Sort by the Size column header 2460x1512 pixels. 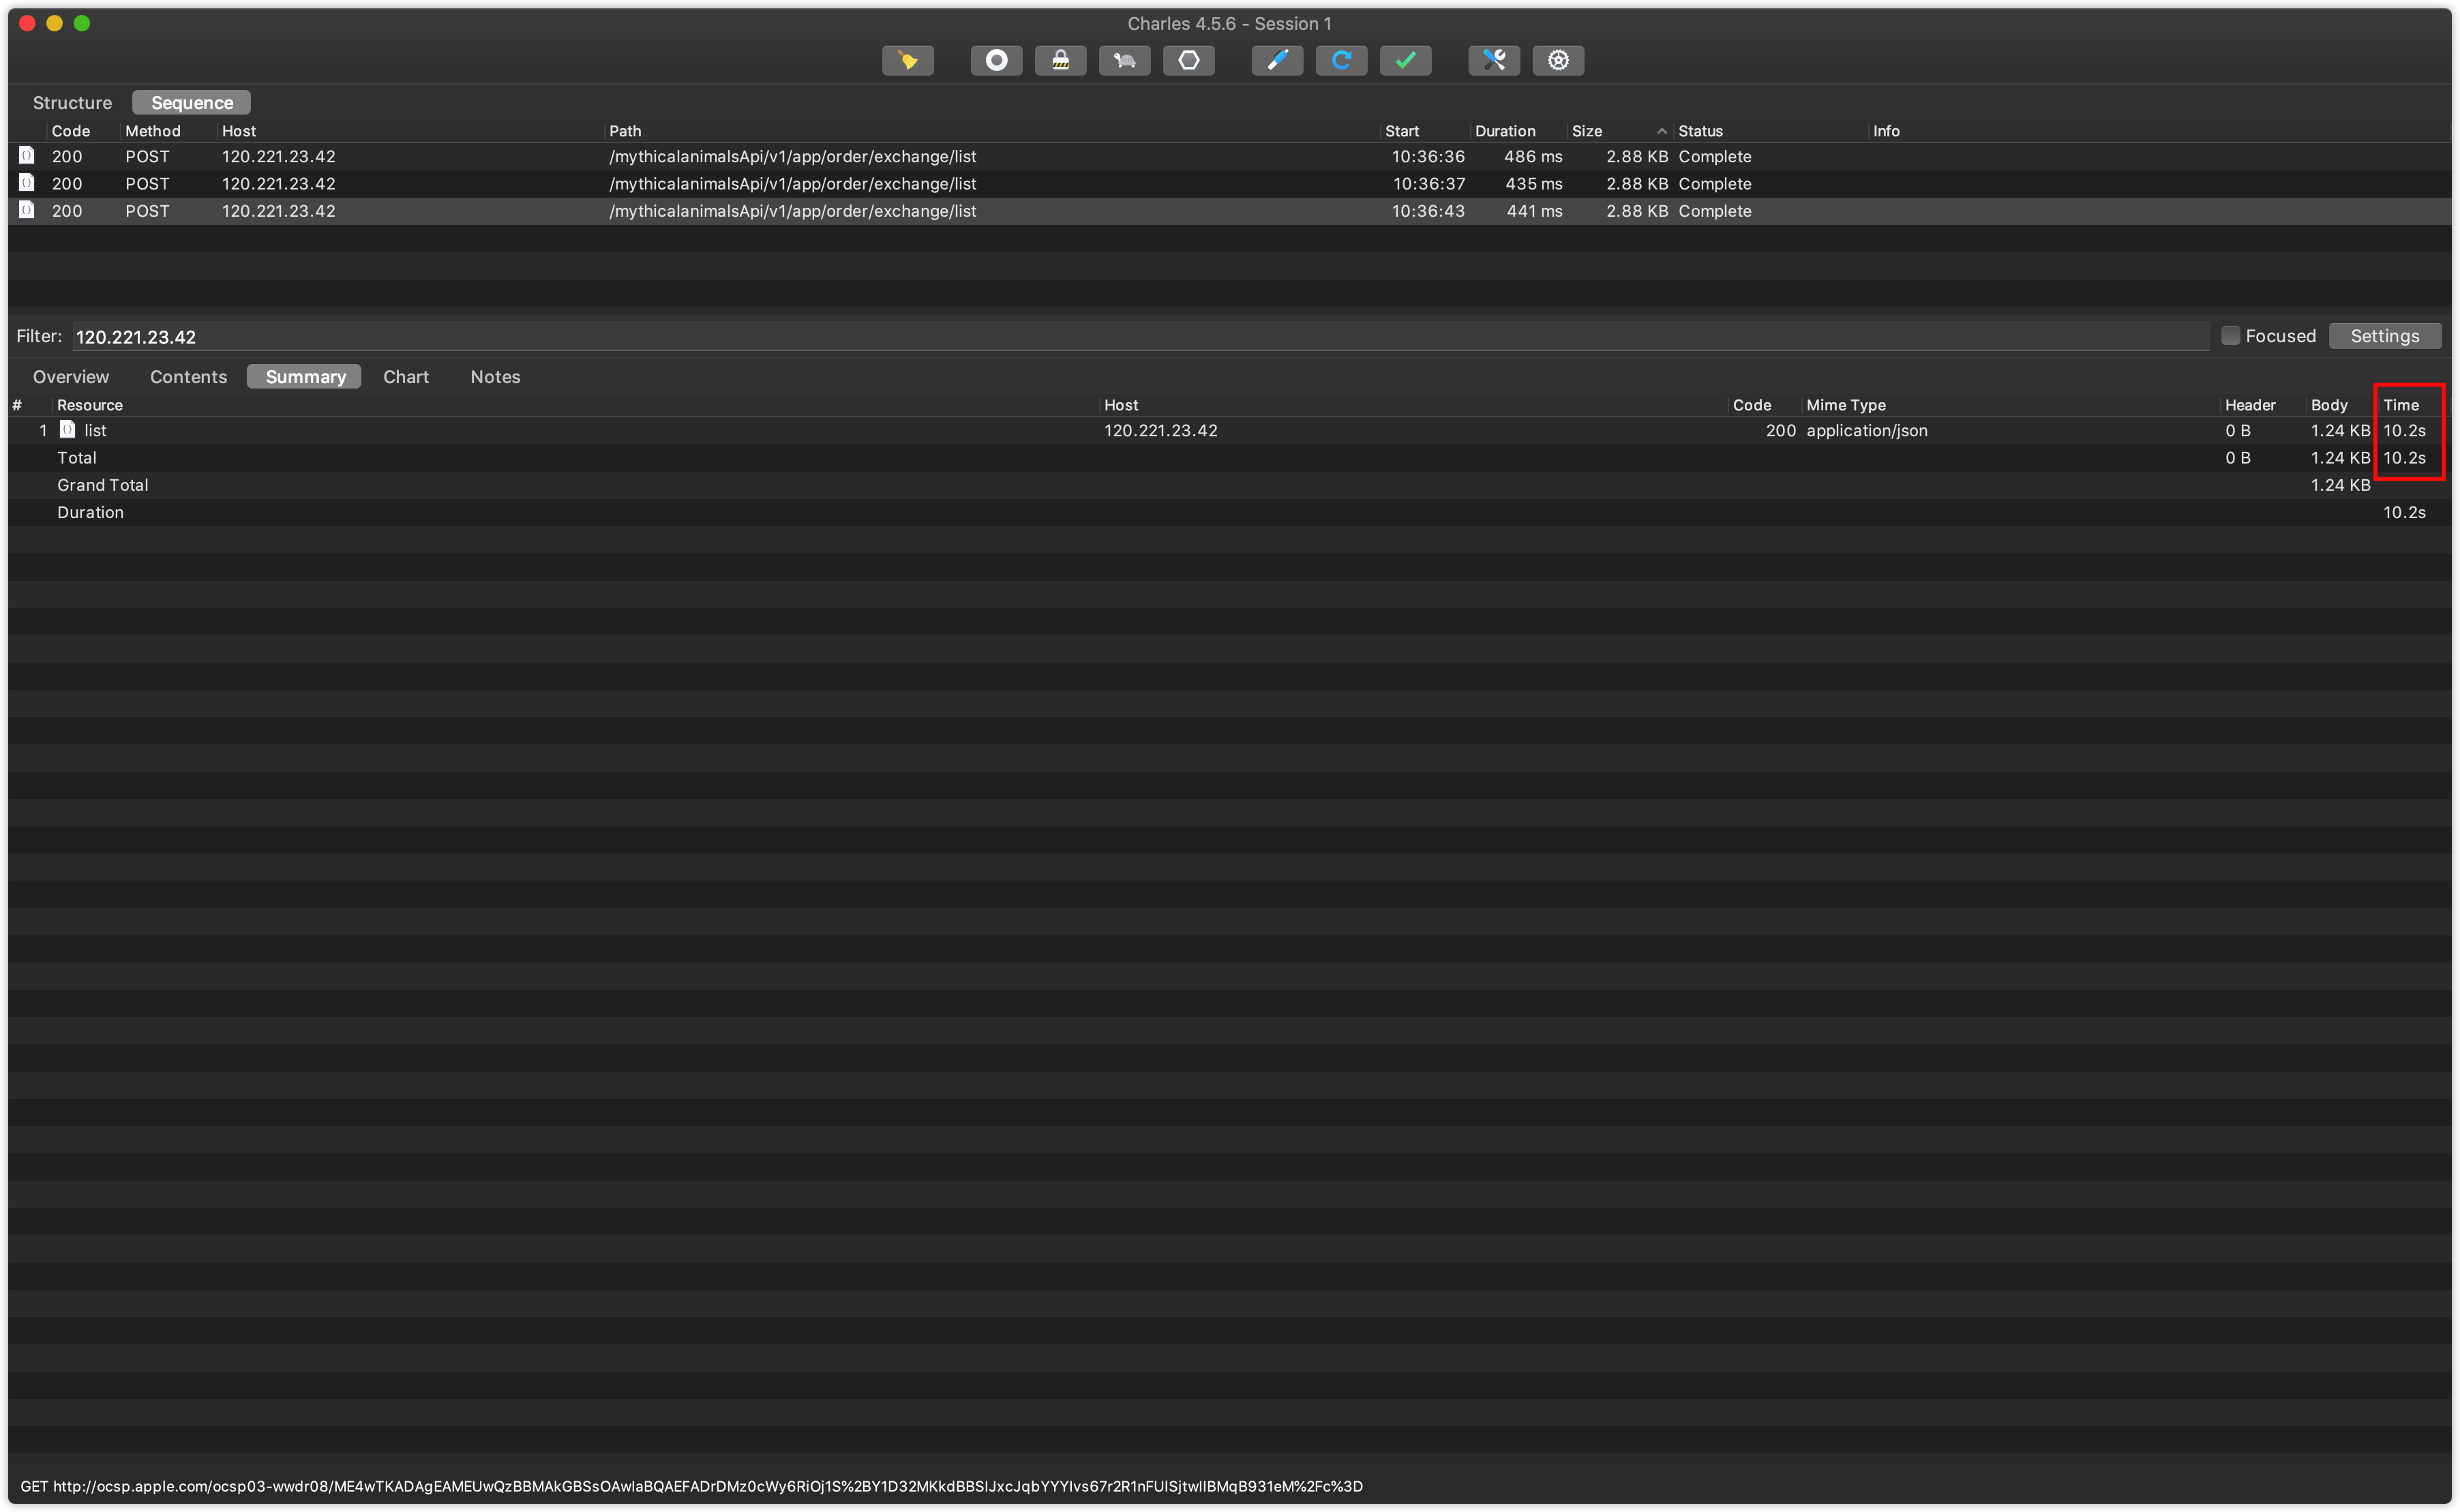point(1587,131)
